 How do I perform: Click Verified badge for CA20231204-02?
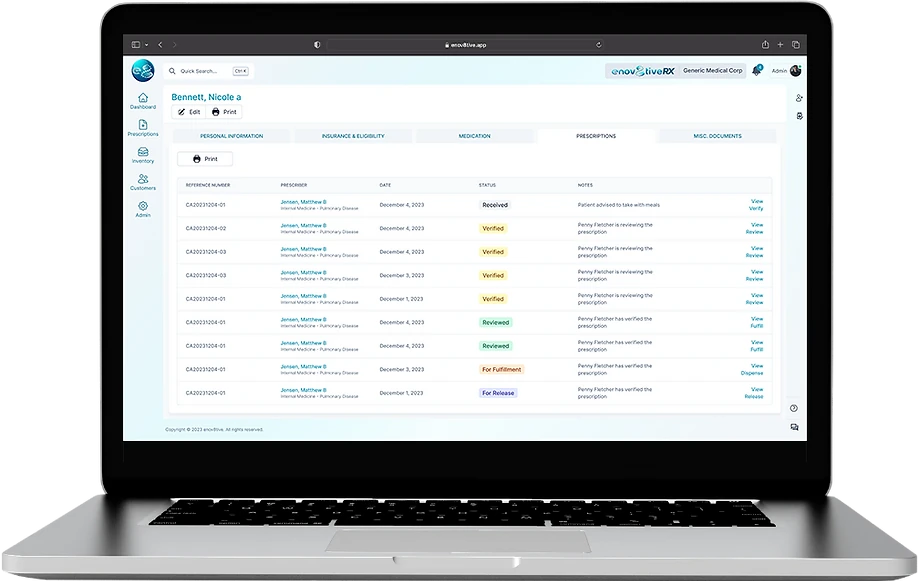pos(493,229)
